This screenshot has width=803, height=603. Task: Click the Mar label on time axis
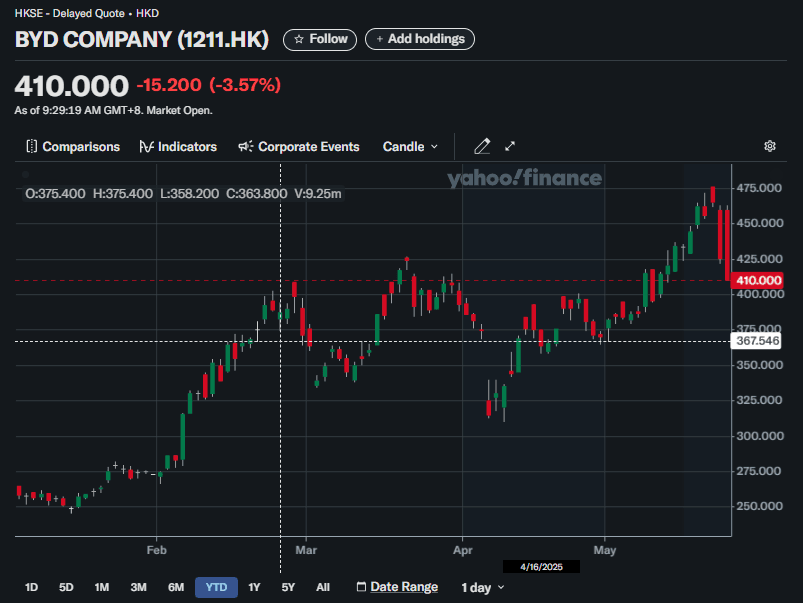[306, 550]
